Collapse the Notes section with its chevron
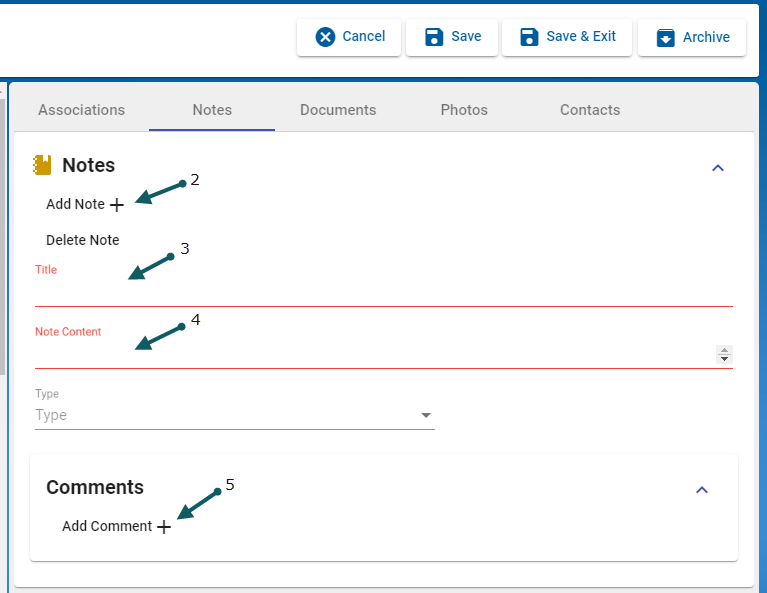 (717, 168)
